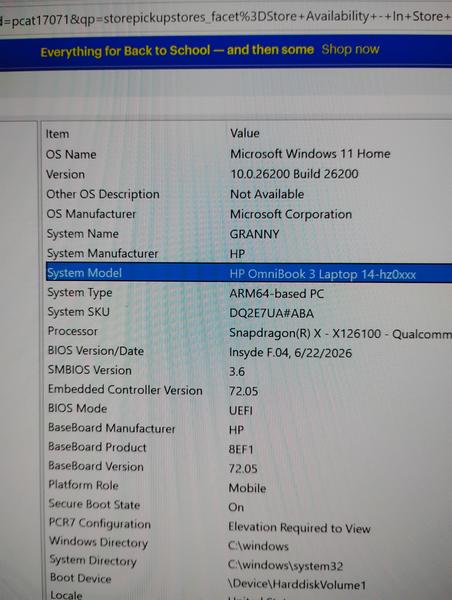The image size is (452, 600).
Task: Select the BaseBoard Manufacturer row label
Action: 111,428
